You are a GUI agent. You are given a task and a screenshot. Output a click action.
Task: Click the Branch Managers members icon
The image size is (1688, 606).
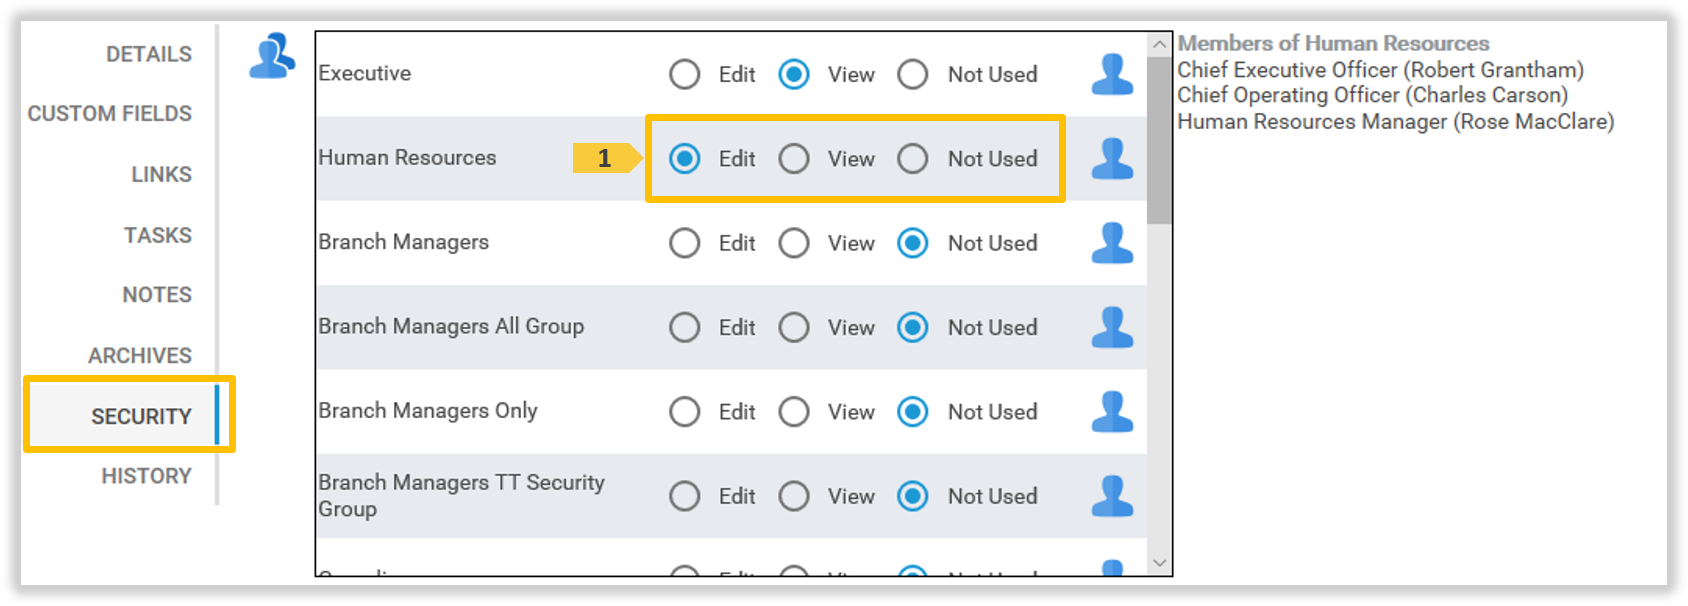click(1112, 243)
